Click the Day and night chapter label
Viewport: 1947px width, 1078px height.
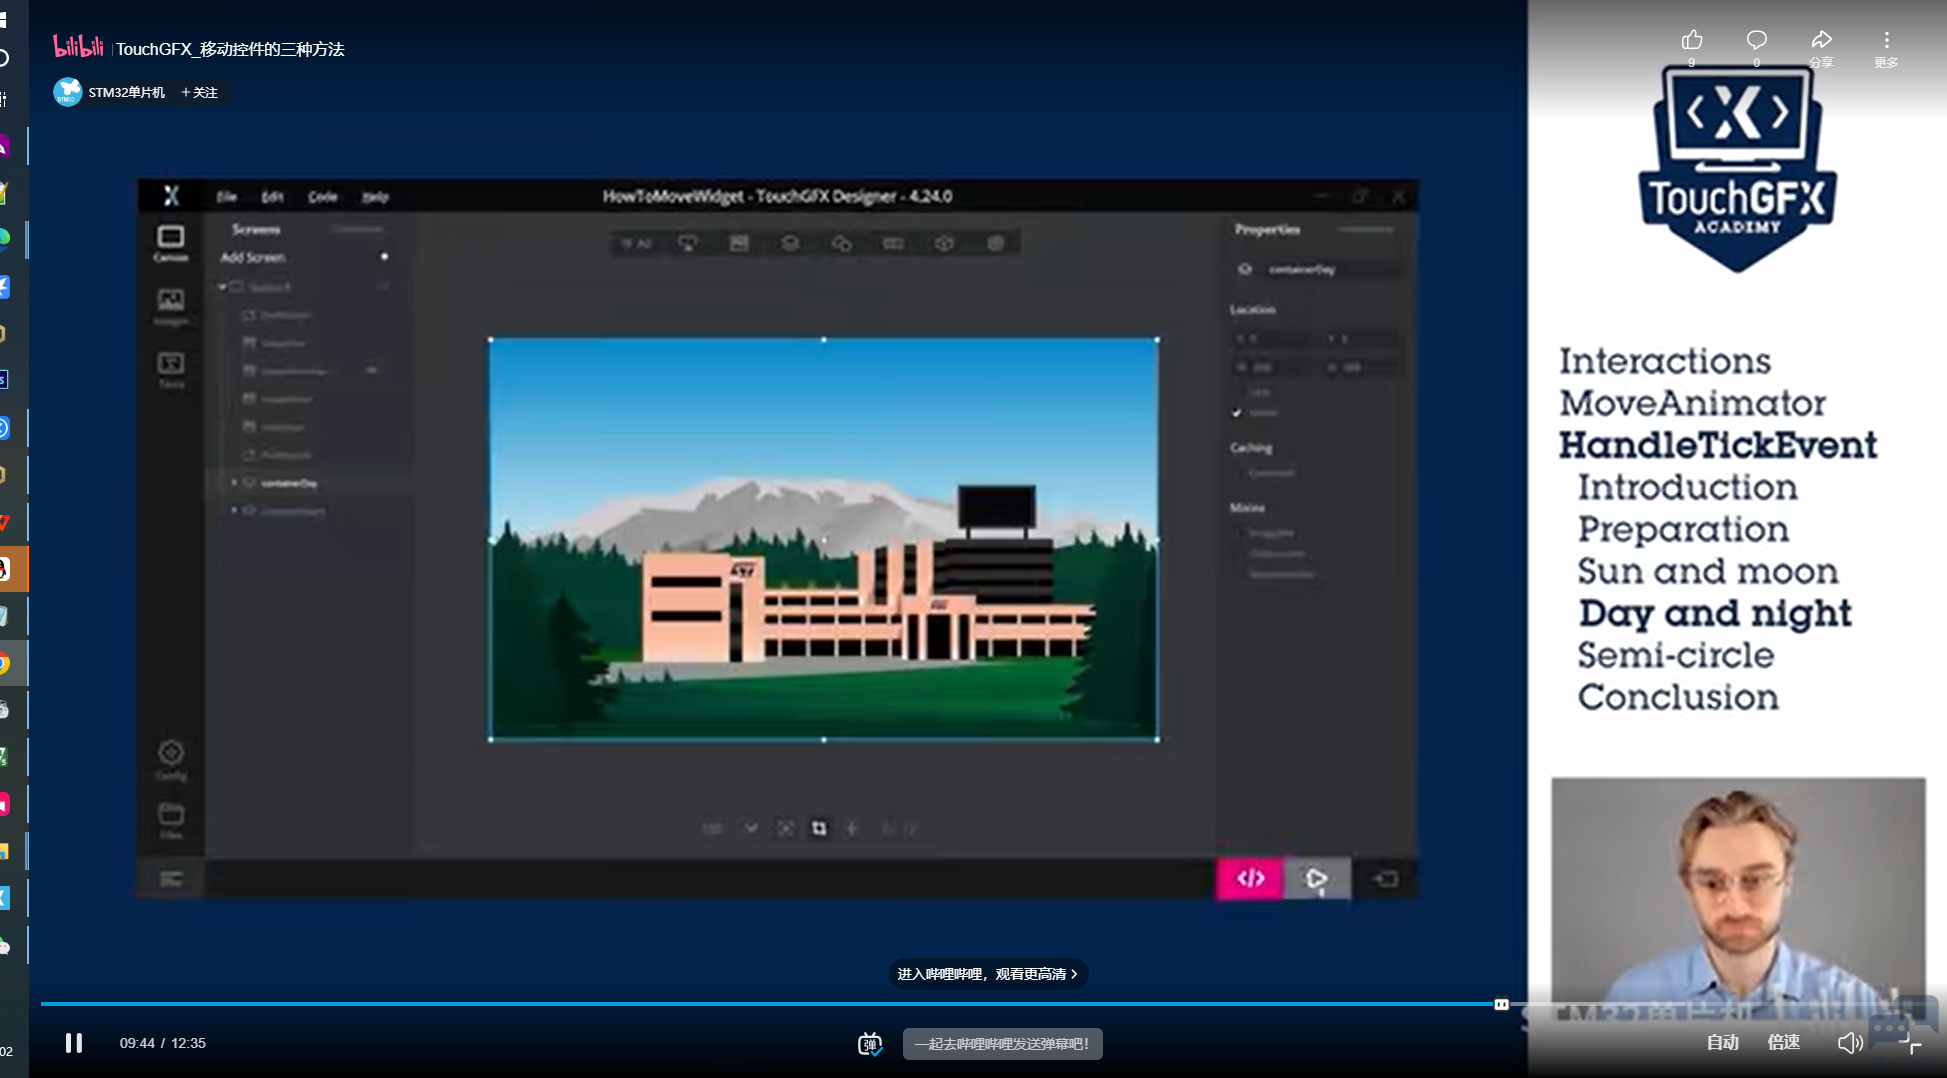pos(1715,613)
